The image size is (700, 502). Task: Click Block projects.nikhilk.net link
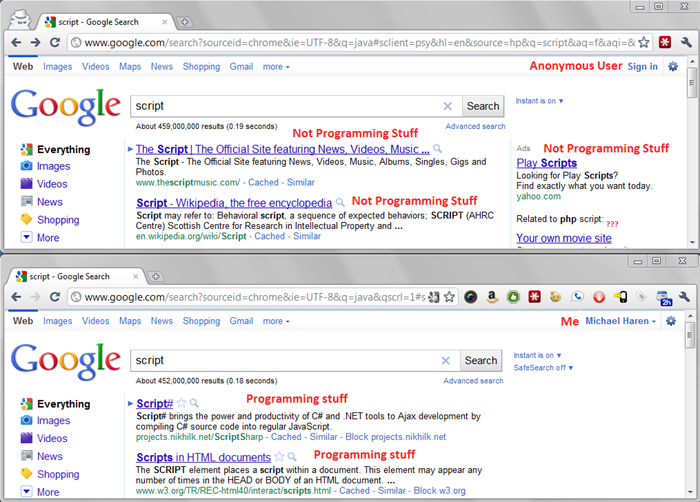(396, 436)
